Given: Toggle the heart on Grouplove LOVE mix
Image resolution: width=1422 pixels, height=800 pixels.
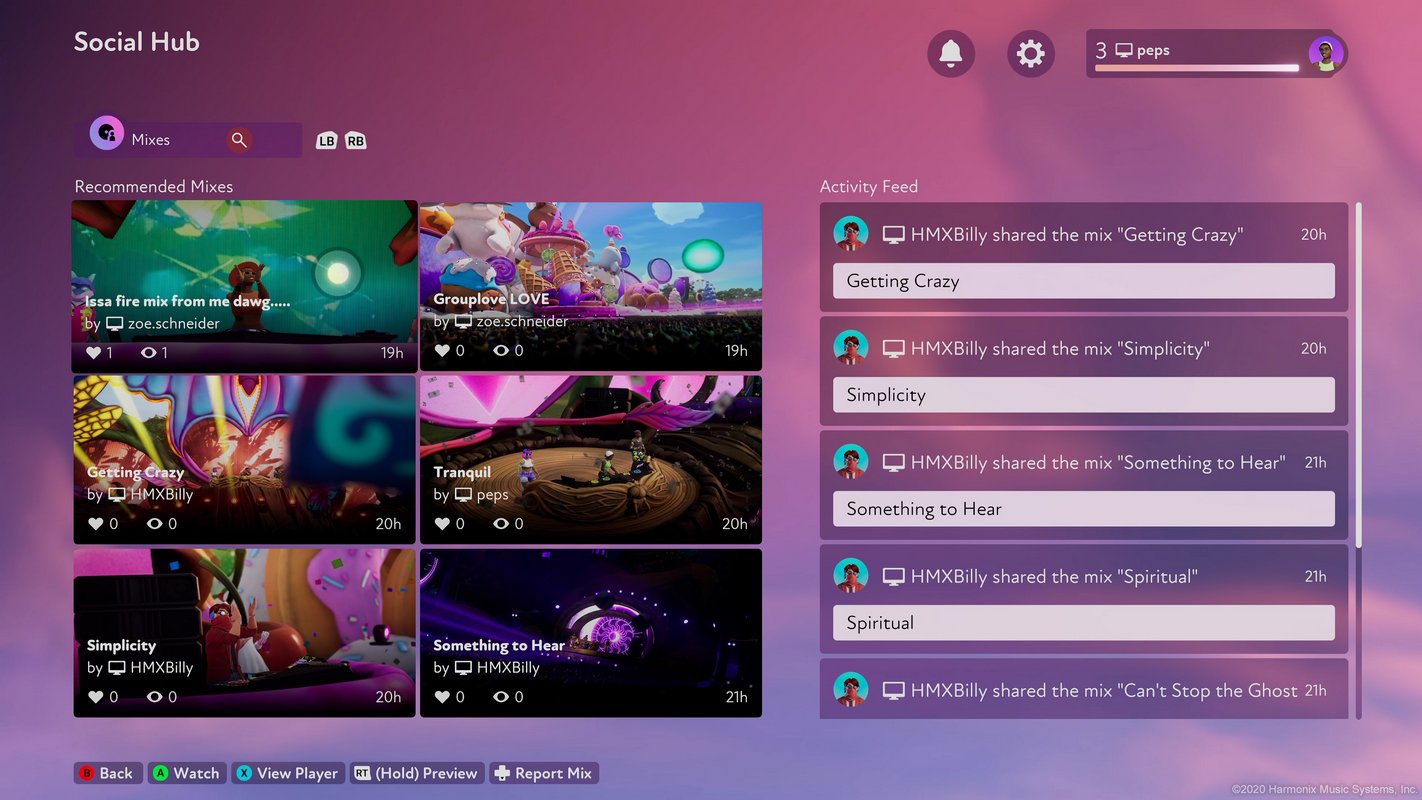Looking at the screenshot, I should 441,351.
